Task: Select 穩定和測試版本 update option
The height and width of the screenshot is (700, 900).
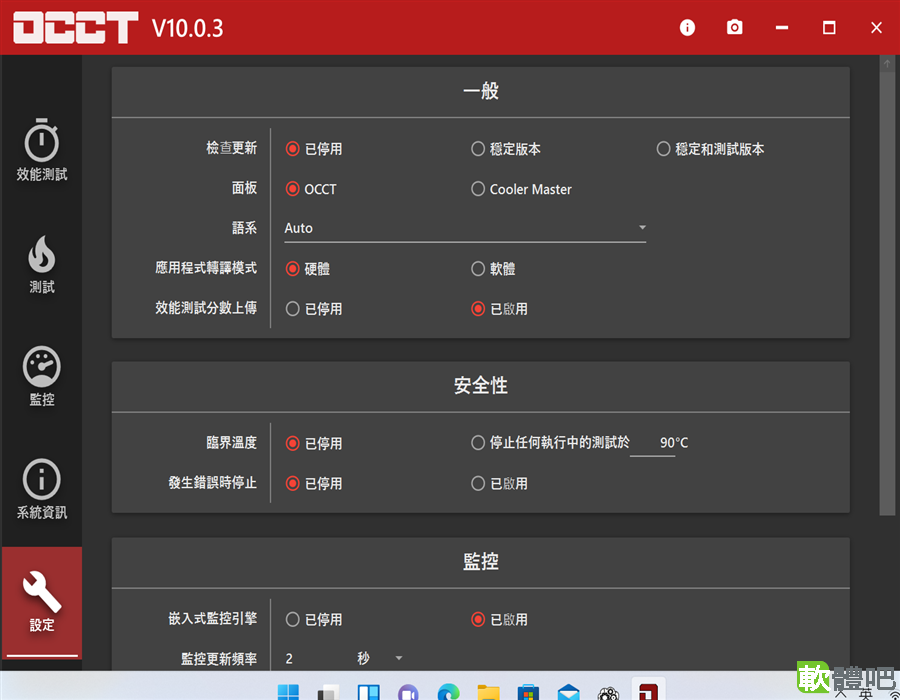Action: click(710, 149)
